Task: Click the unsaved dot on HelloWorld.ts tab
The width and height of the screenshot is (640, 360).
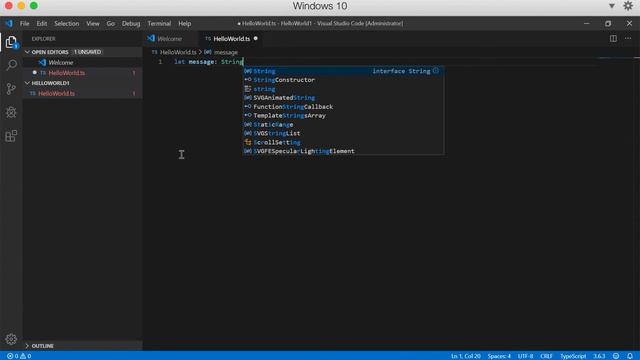Action: (256, 38)
